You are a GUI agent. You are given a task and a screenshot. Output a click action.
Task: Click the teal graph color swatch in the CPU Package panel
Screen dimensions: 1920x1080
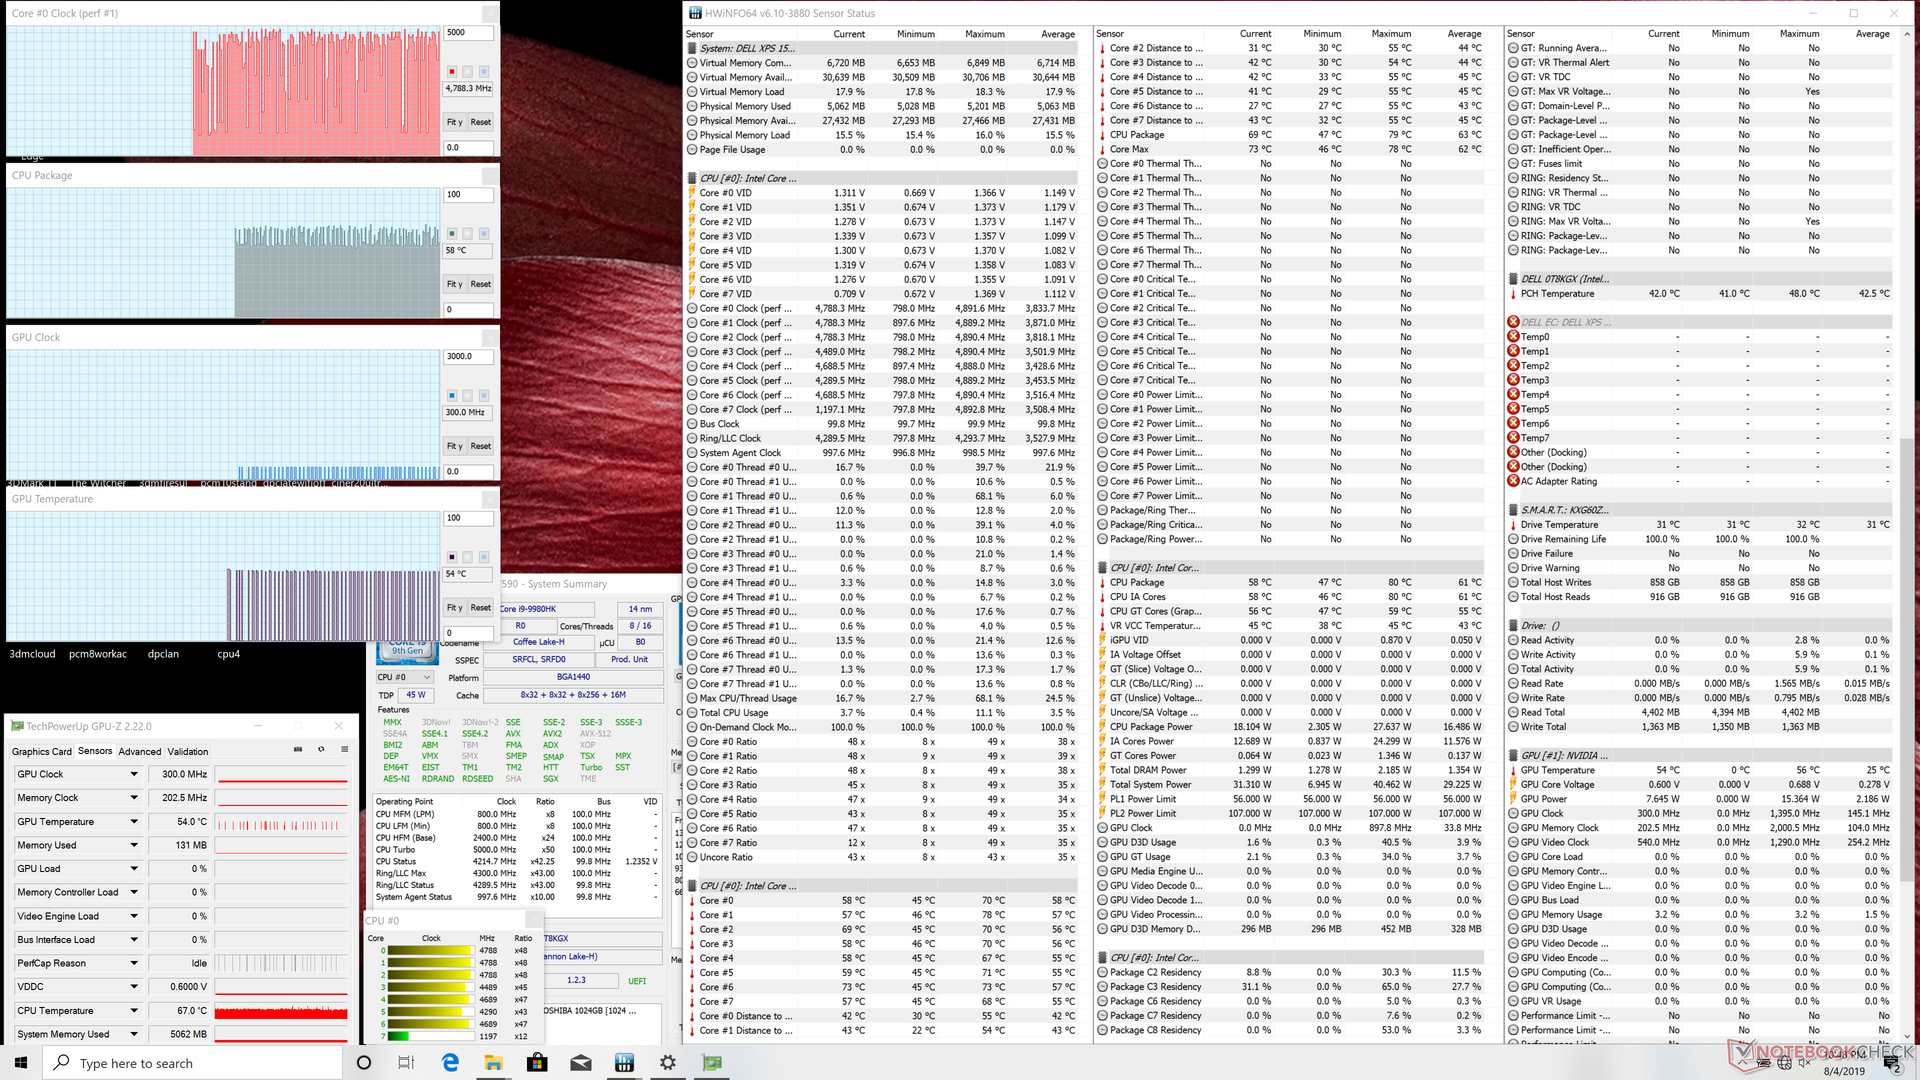(452, 233)
